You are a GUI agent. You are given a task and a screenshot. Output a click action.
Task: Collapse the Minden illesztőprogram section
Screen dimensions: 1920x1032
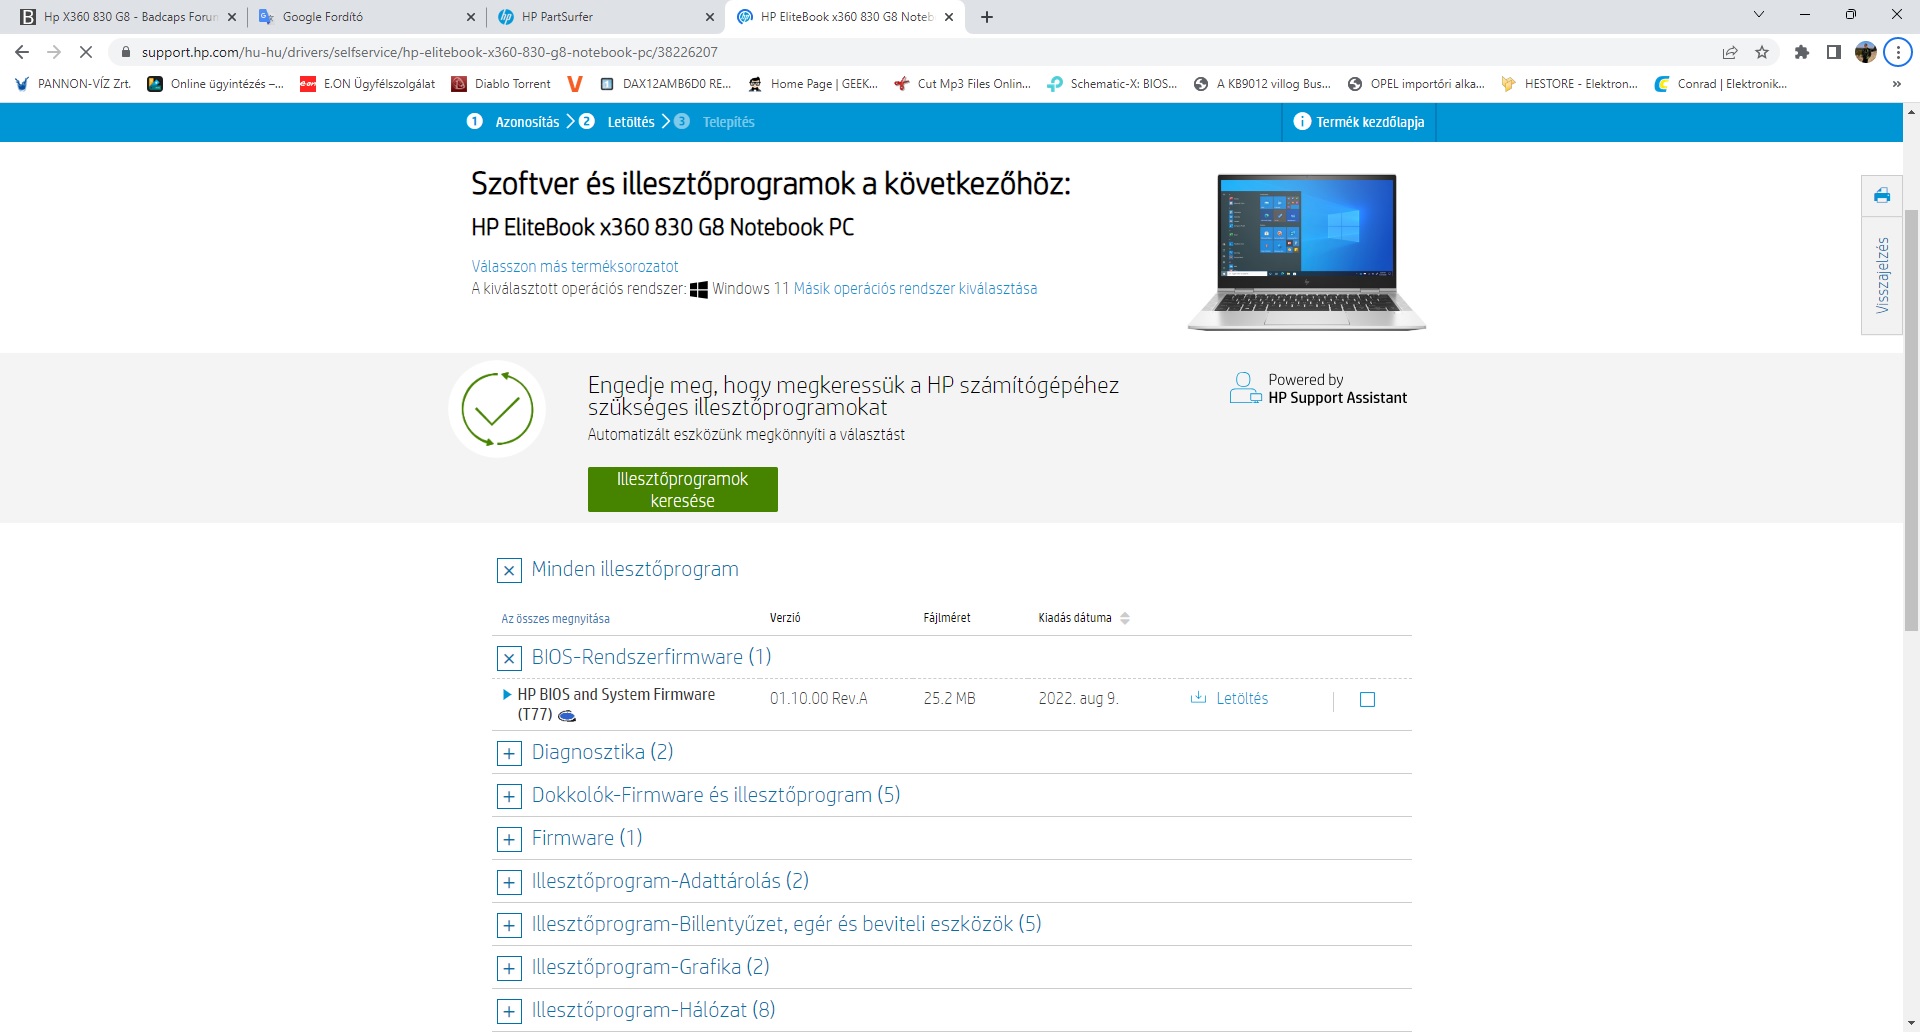click(x=509, y=571)
